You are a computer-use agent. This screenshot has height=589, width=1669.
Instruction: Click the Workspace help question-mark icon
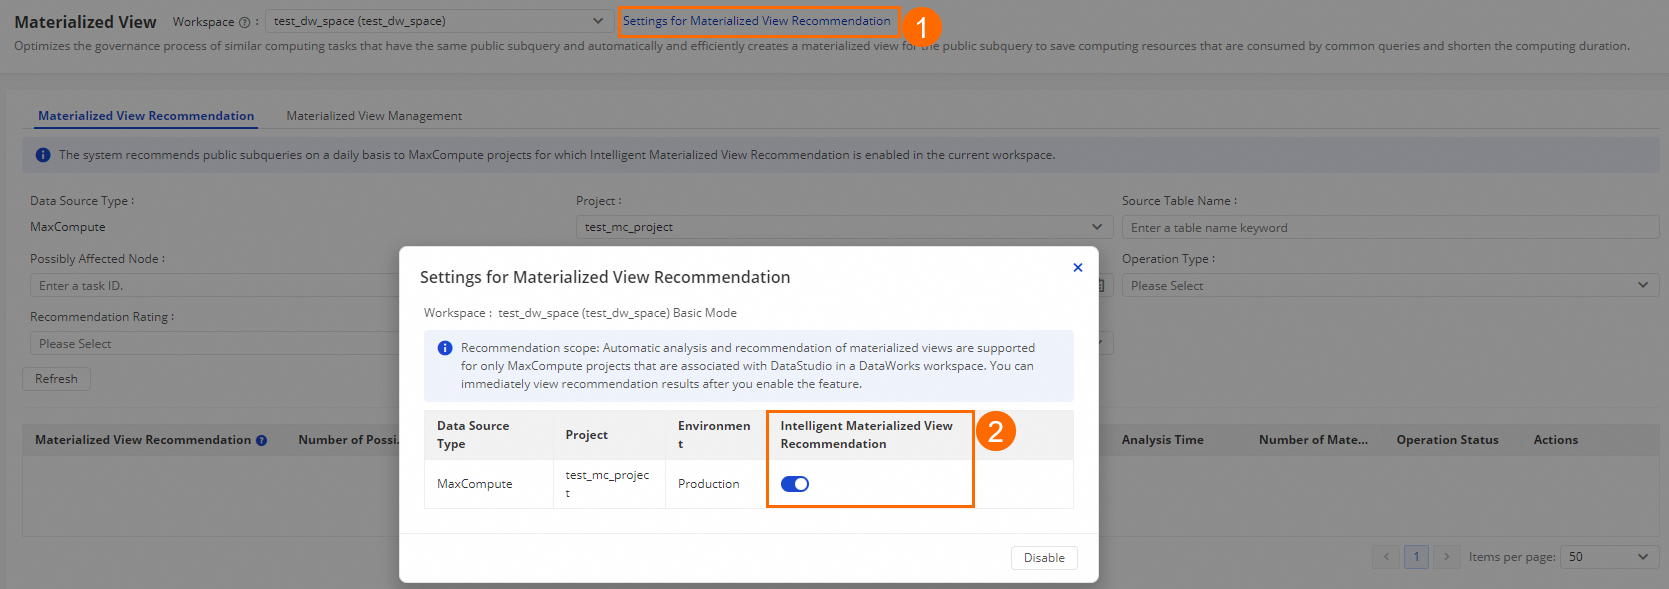(x=244, y=22)
